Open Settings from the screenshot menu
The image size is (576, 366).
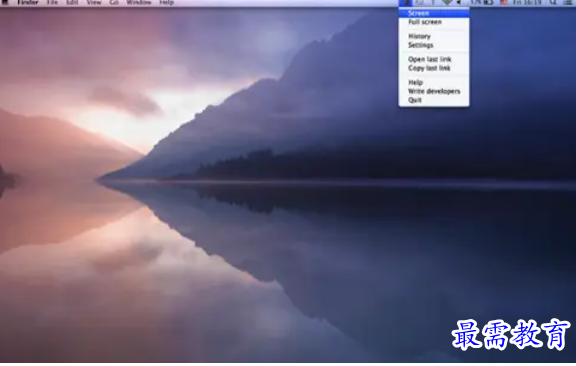pyautogui.click(x=434, y=45)
